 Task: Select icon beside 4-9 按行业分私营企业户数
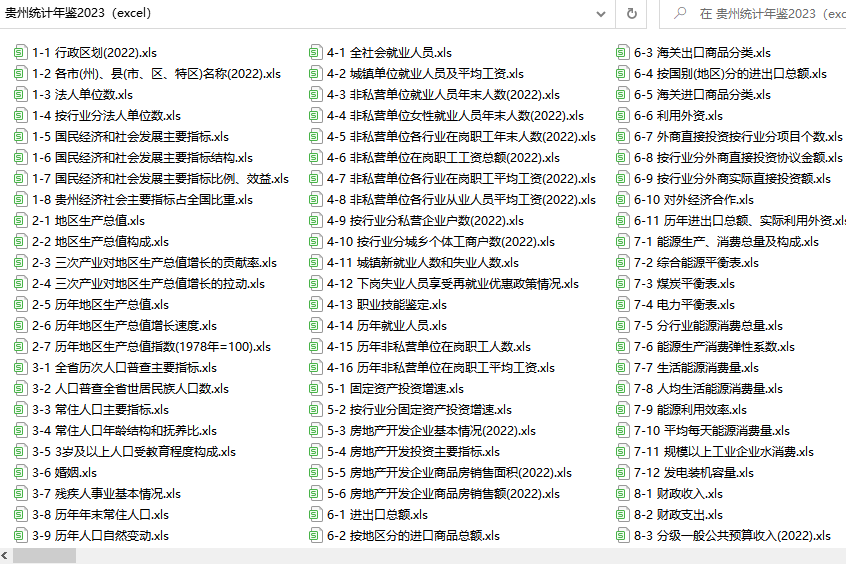pyautogui.click(x=315, y=221)
